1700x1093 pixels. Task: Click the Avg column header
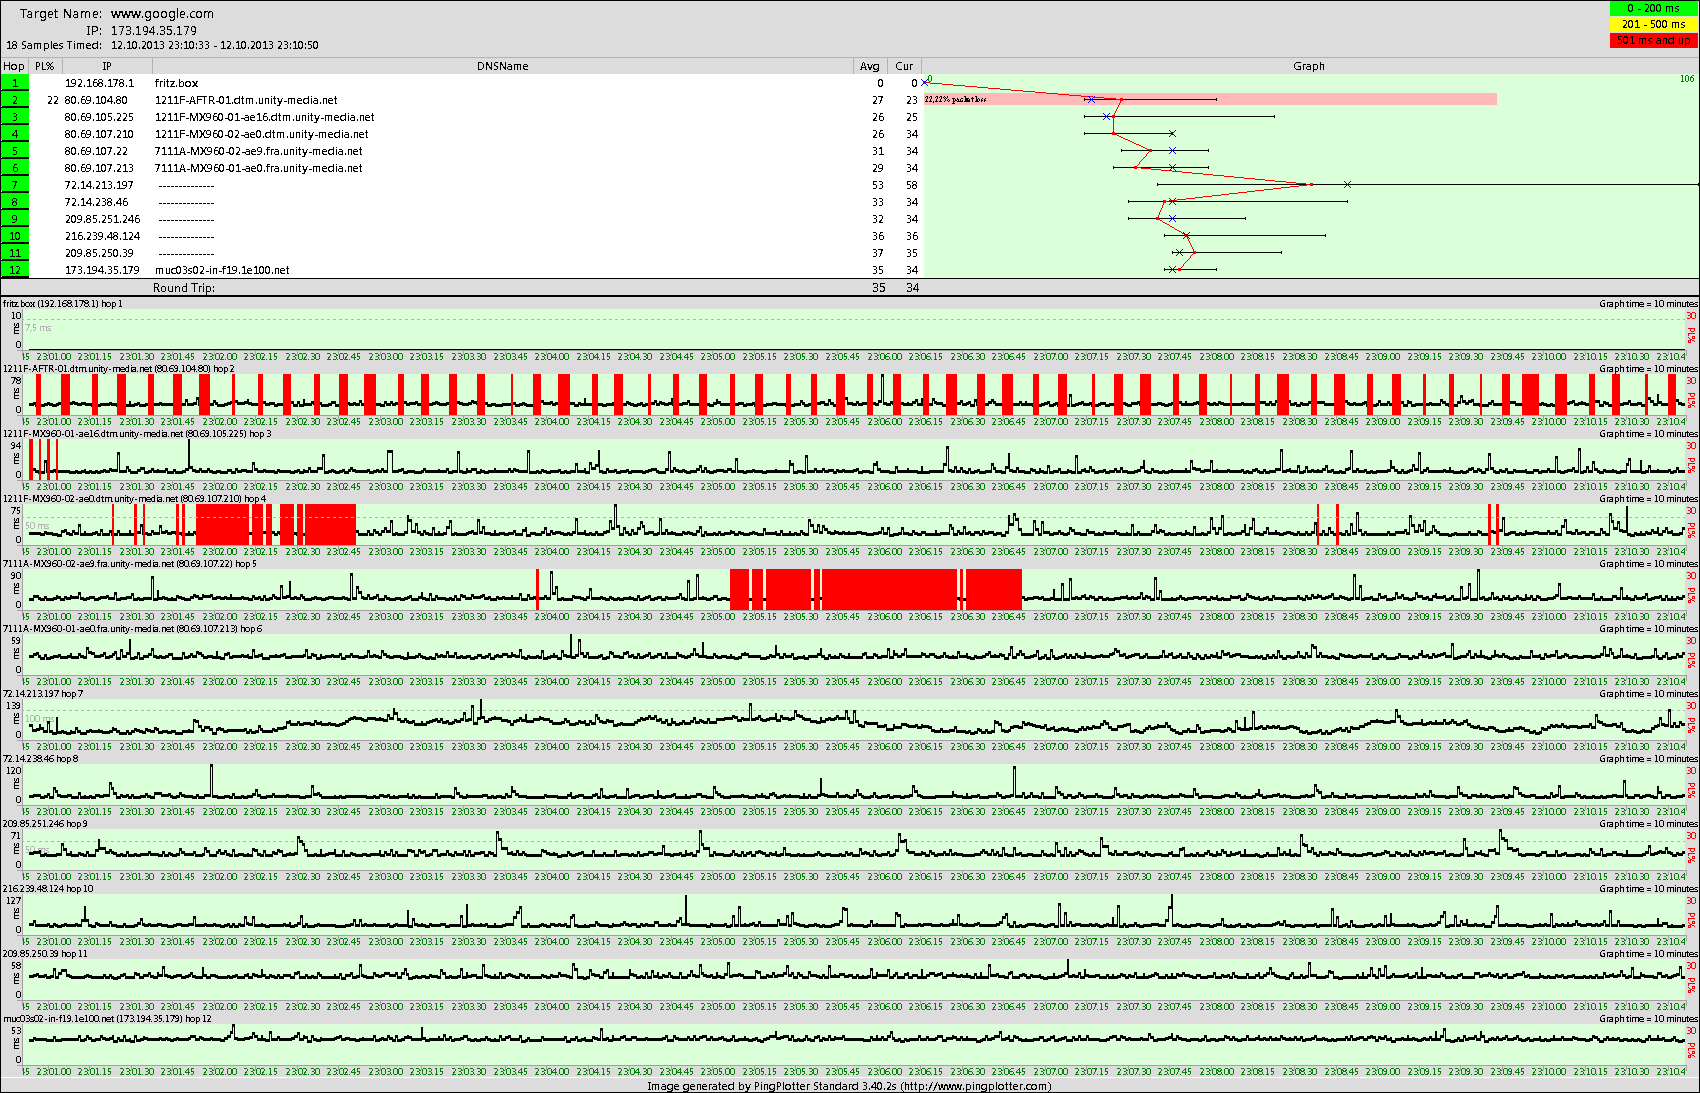click(x=869, y=66)
